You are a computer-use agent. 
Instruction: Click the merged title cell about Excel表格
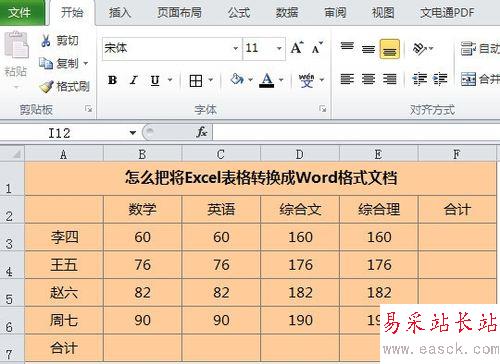(x=261, y=178)
